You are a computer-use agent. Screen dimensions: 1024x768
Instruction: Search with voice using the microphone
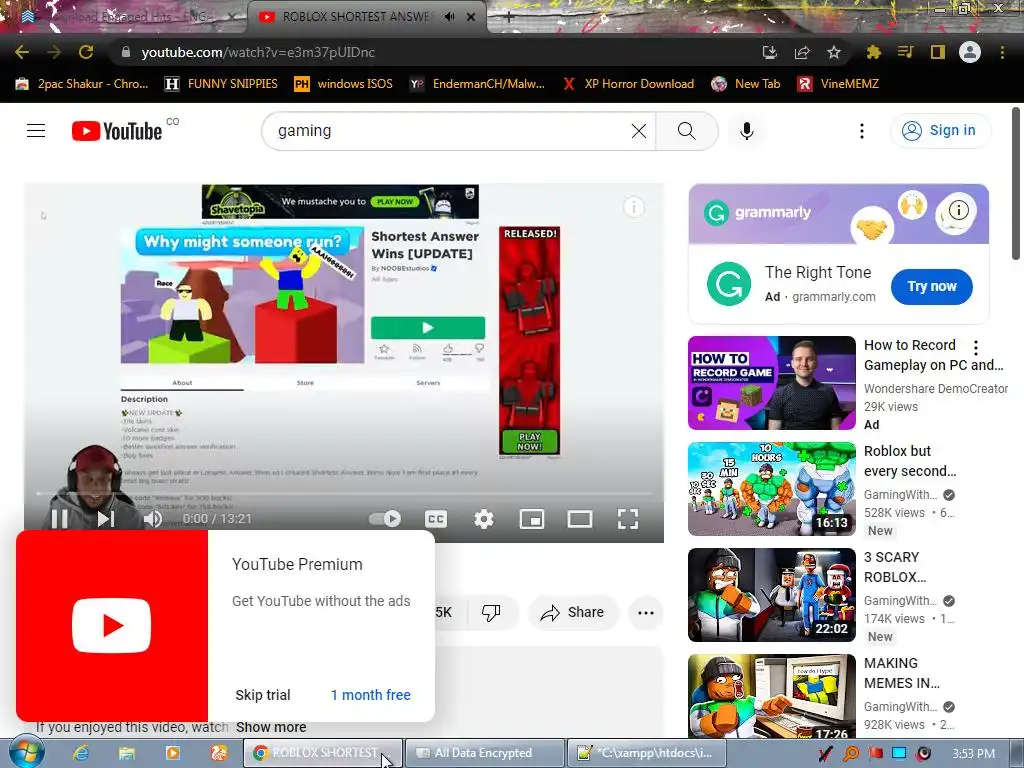pos(746,131)
